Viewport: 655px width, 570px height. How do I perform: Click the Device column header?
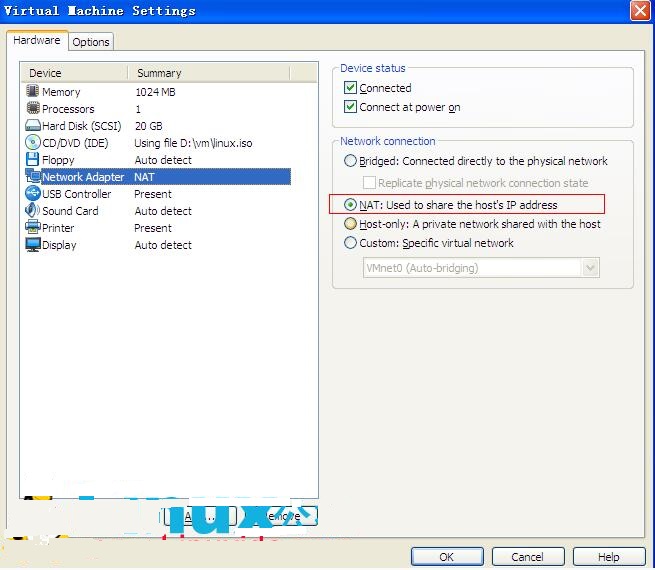[x=75, y=73]
